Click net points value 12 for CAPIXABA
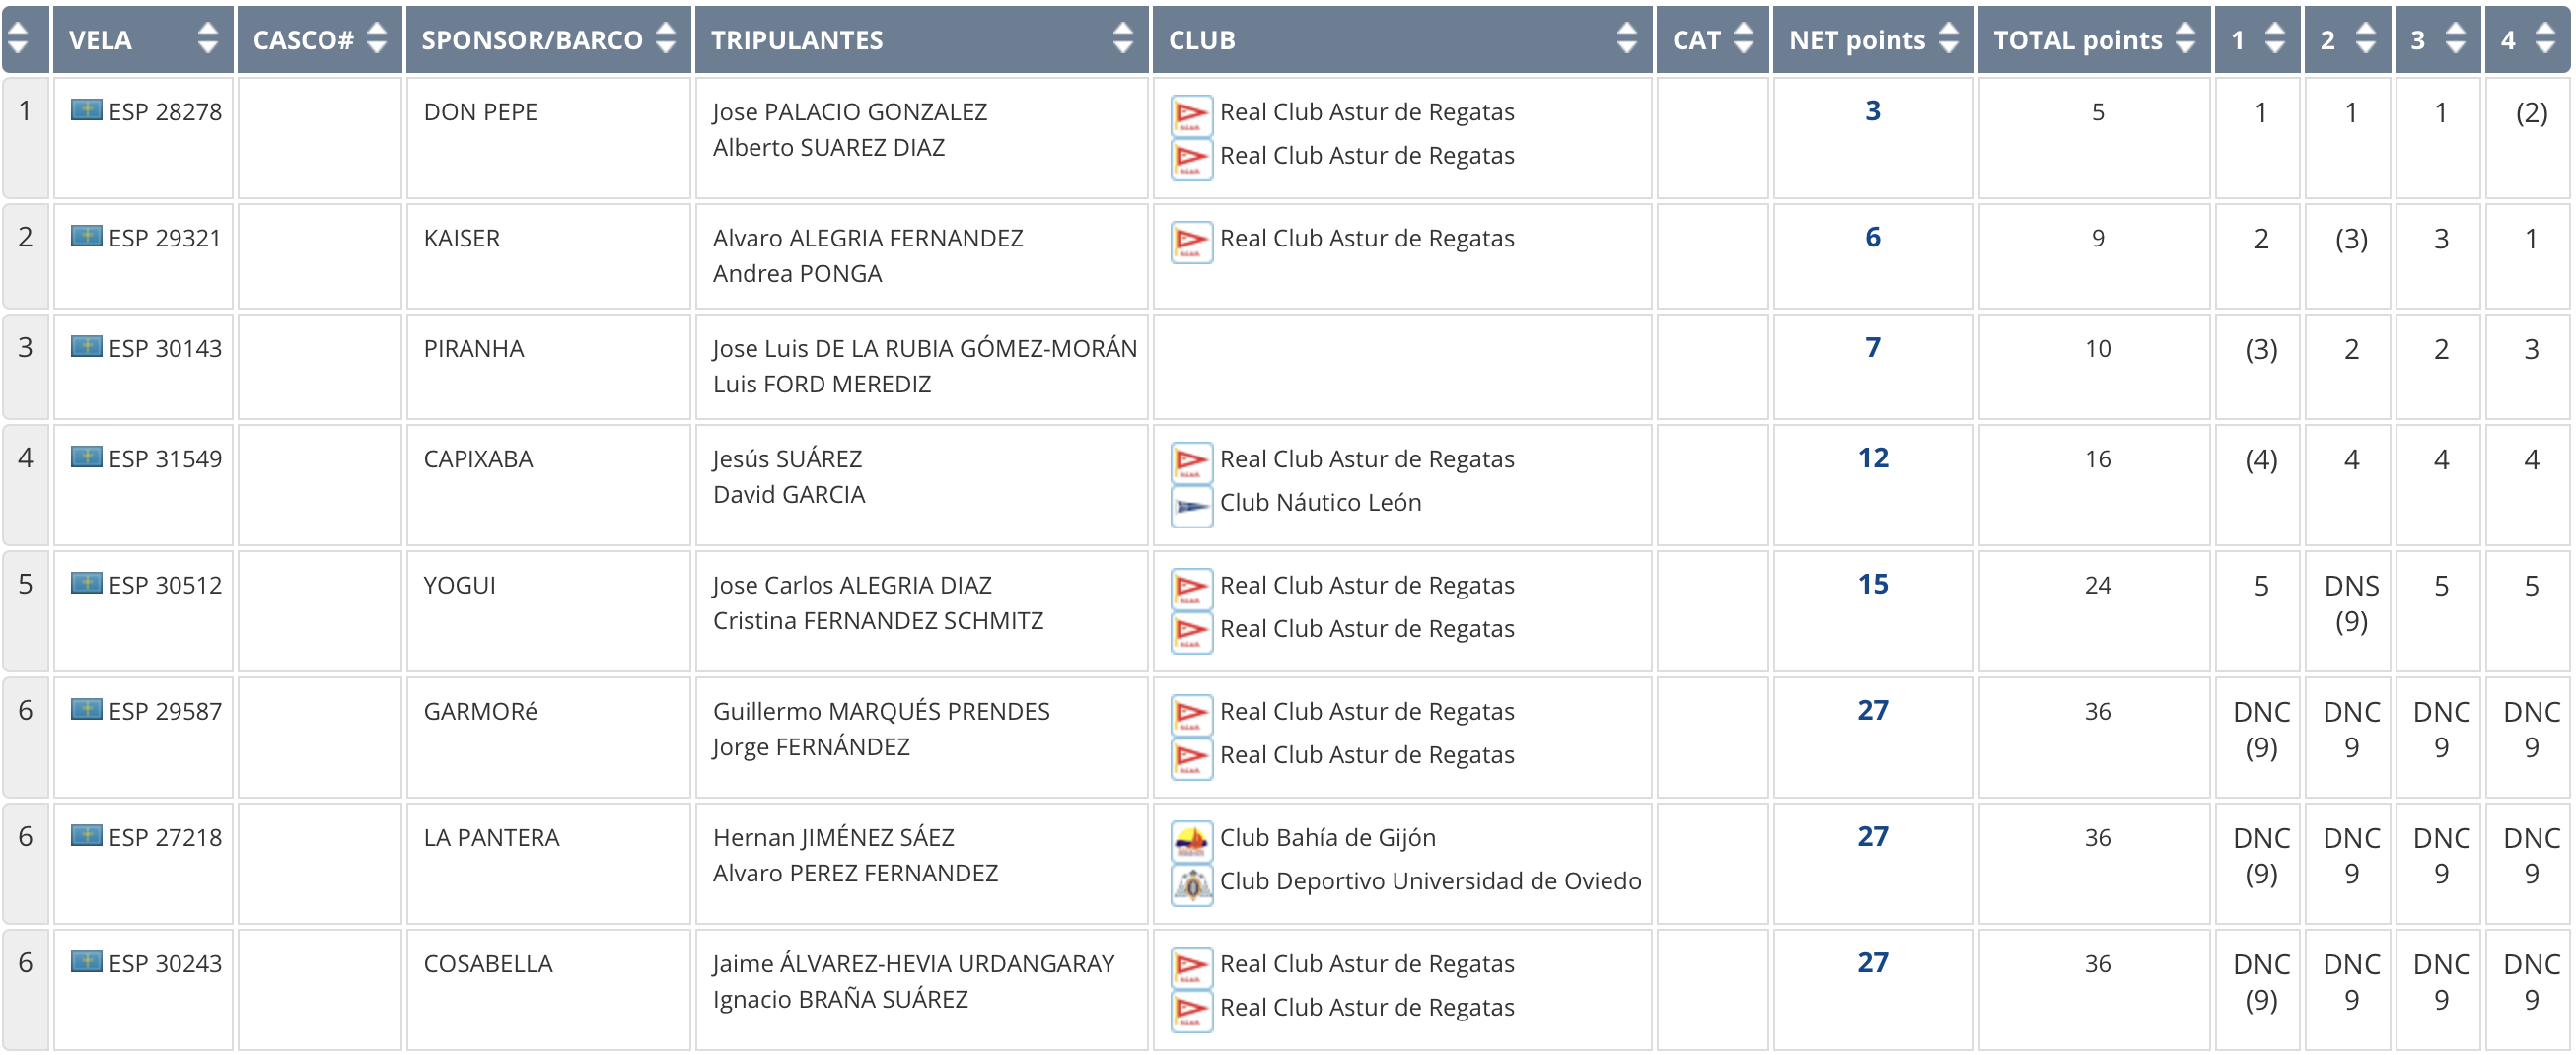This screenshot has width=2576, height=1055. (1872, 457)
